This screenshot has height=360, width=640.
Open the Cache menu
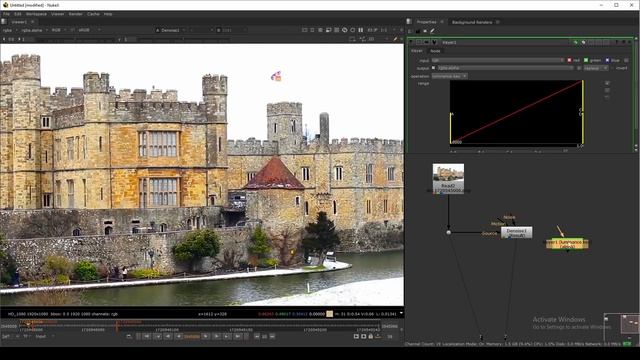[93, 14]
